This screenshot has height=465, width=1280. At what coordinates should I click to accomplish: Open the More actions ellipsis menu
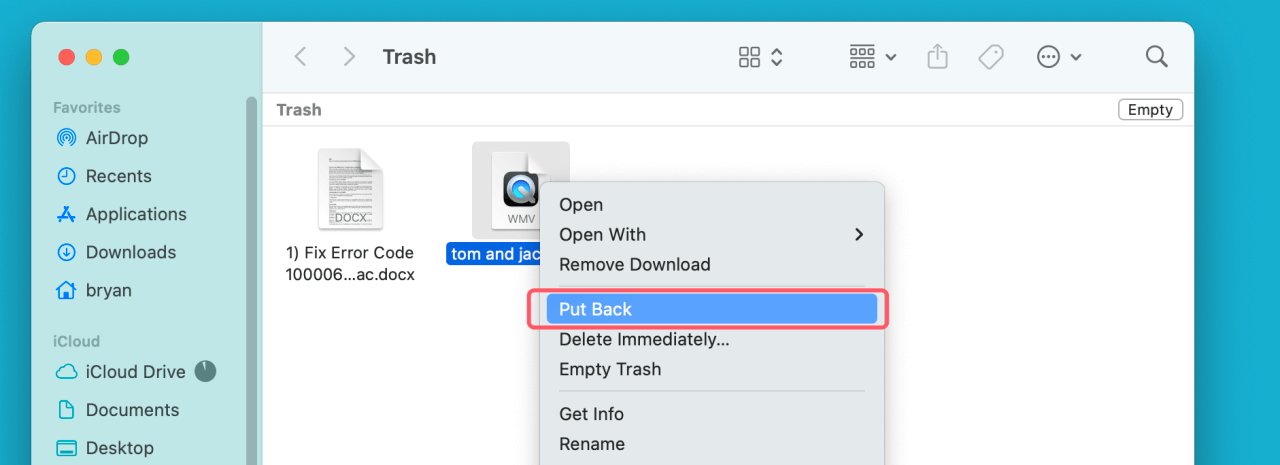[1059, 57]
